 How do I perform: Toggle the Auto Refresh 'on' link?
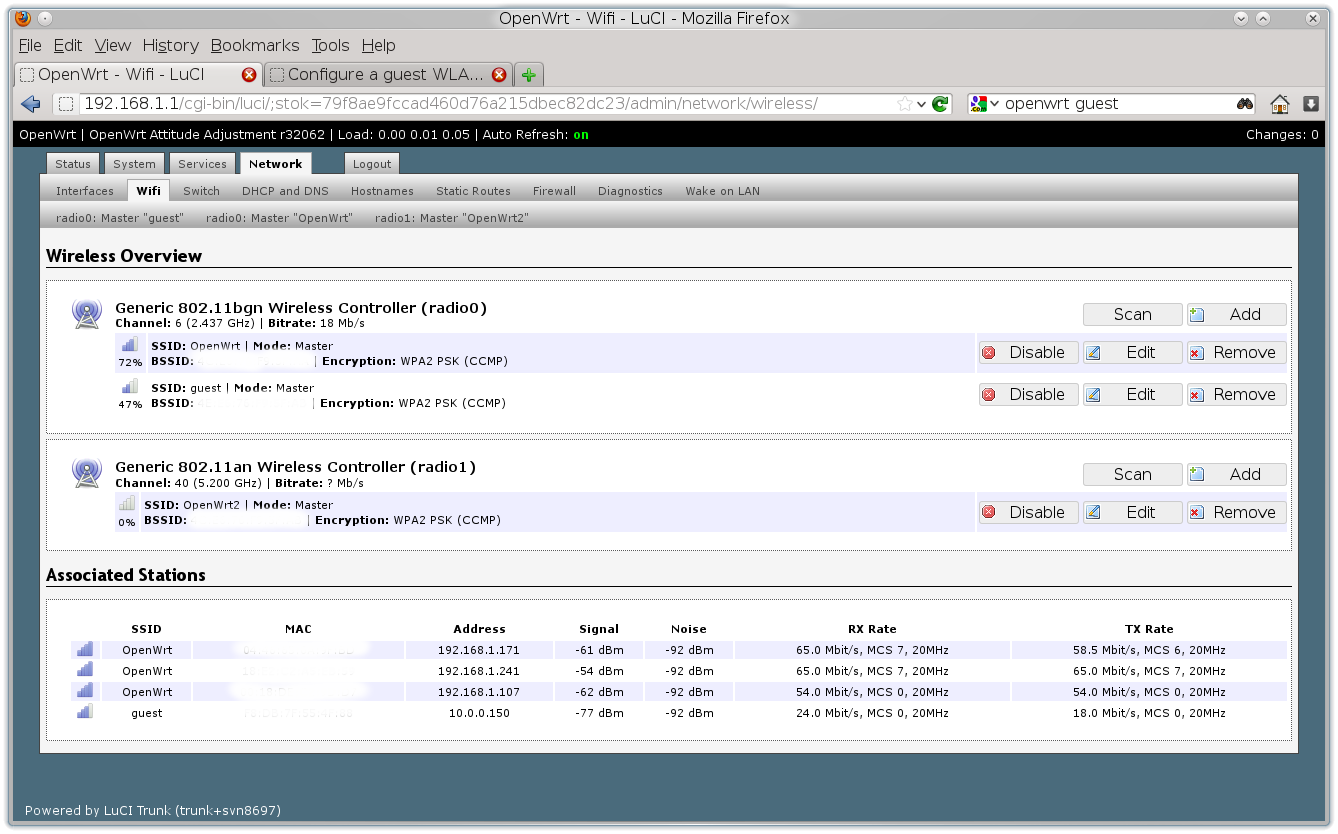coord(580,135)
